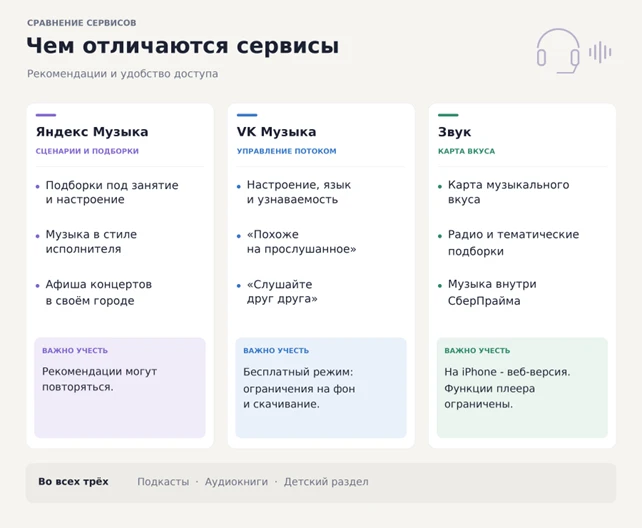This screenshot has width=642, height=528.
Task: Click the 'VK Музыка' card title
Action: tap(276, 132)
